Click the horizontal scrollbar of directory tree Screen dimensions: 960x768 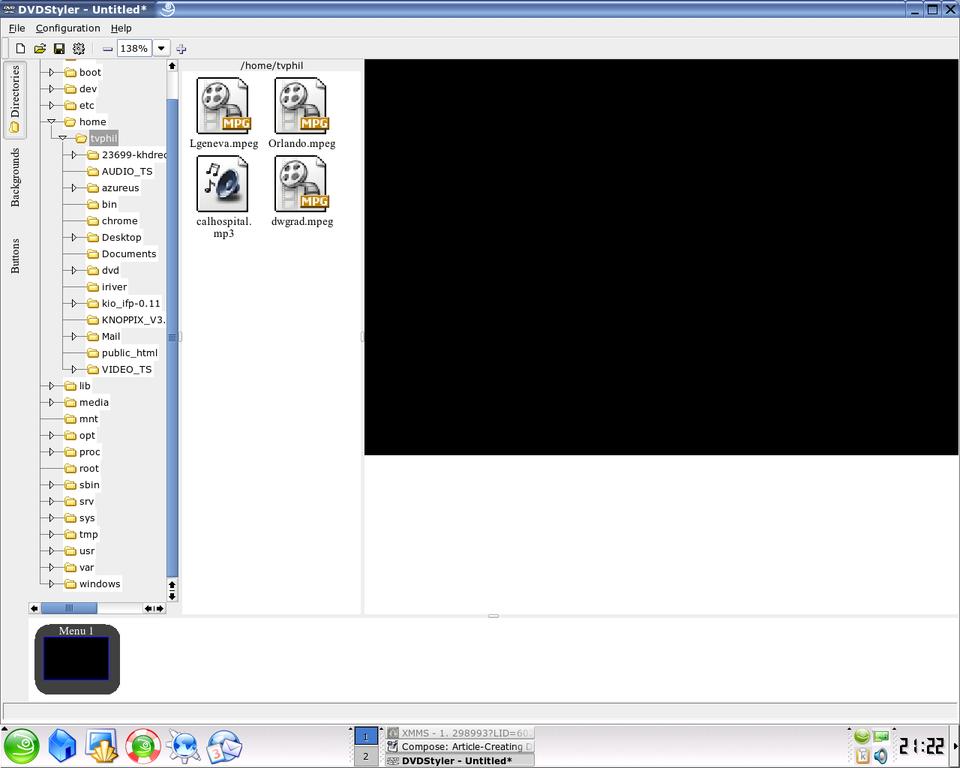69,608
